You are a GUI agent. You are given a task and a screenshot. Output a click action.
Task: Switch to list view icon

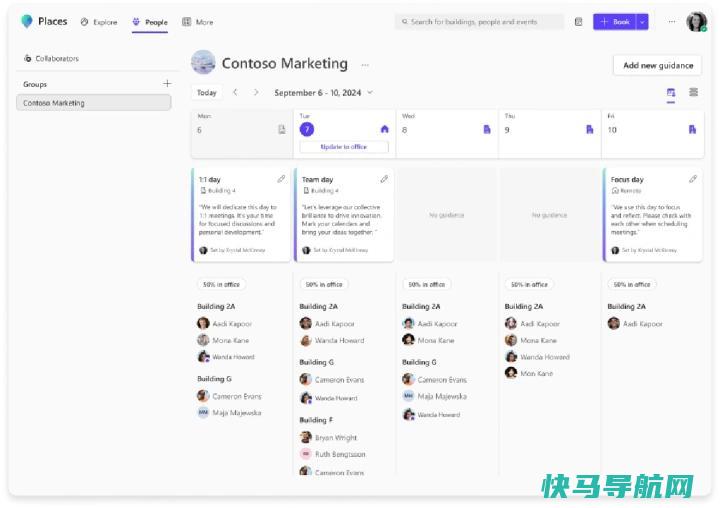(693, 92)
